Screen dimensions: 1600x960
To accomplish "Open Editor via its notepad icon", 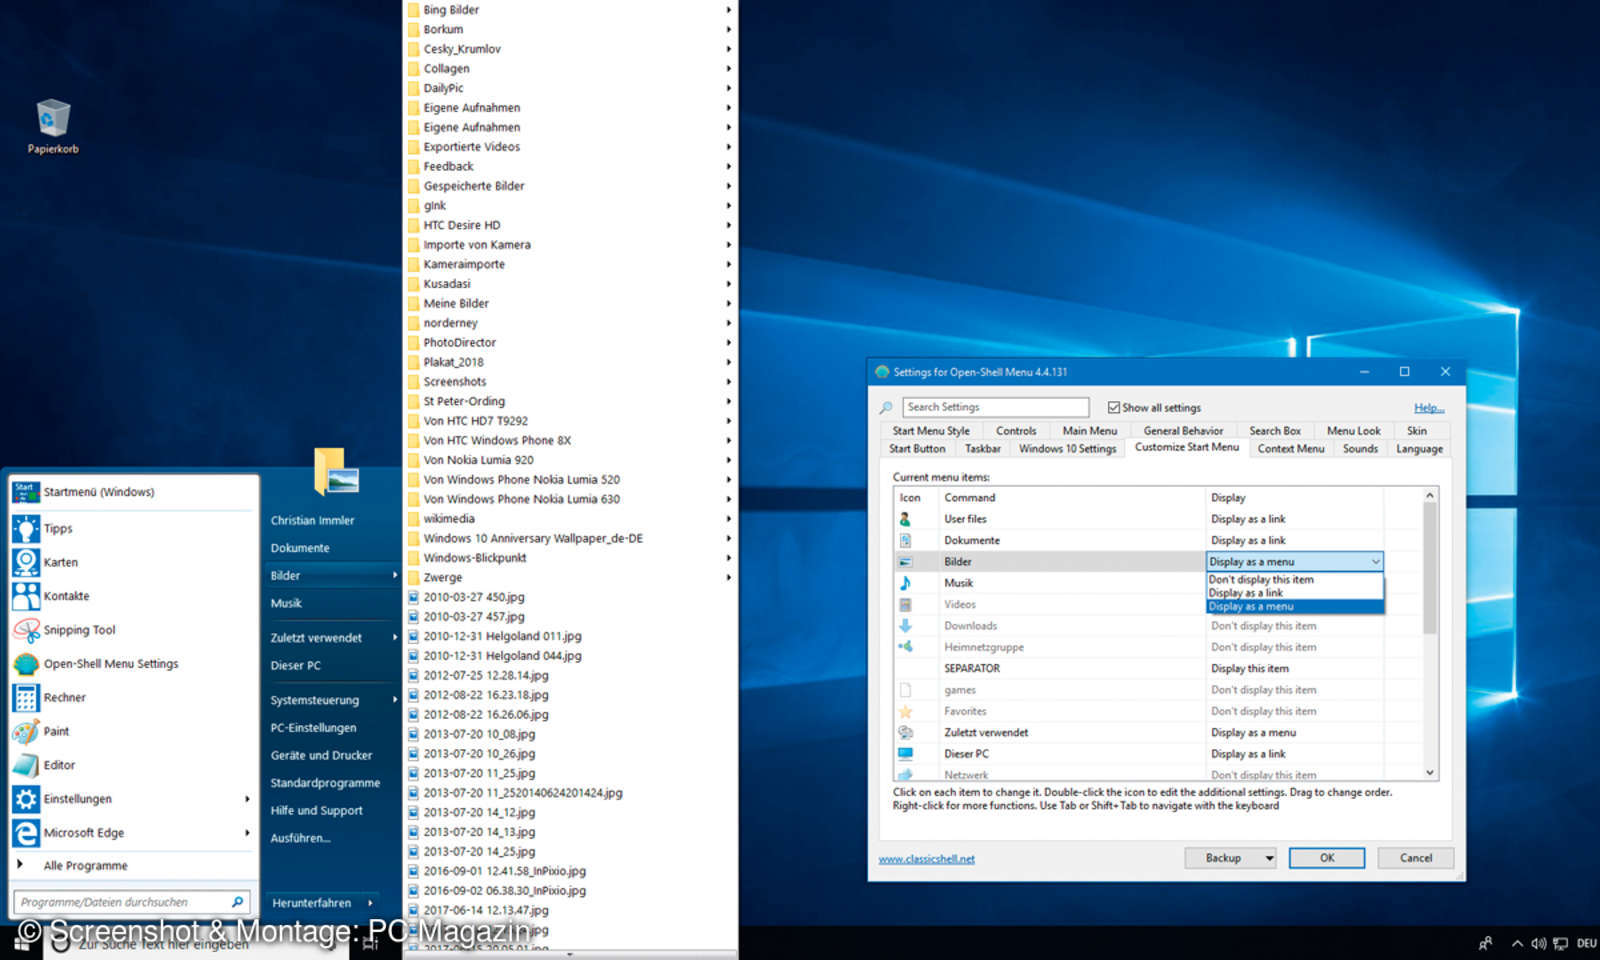I will pos(60,765).
